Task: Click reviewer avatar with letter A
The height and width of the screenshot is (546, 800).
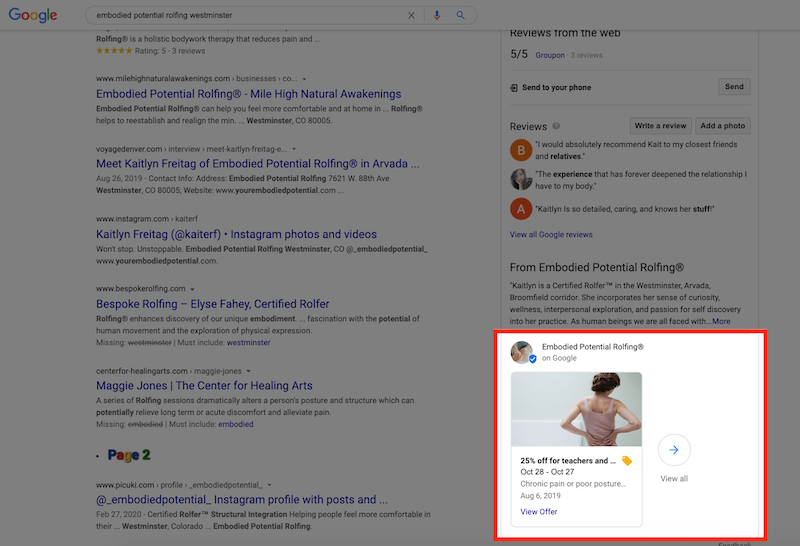Action: click(521, 209)
